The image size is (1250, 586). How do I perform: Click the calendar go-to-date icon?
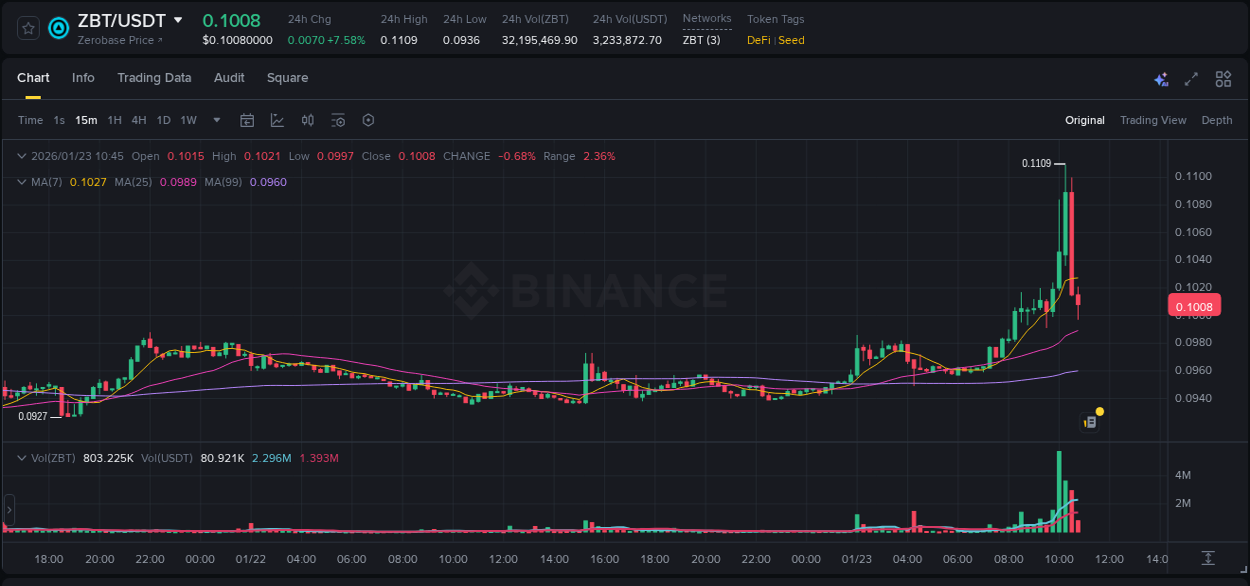247,120
